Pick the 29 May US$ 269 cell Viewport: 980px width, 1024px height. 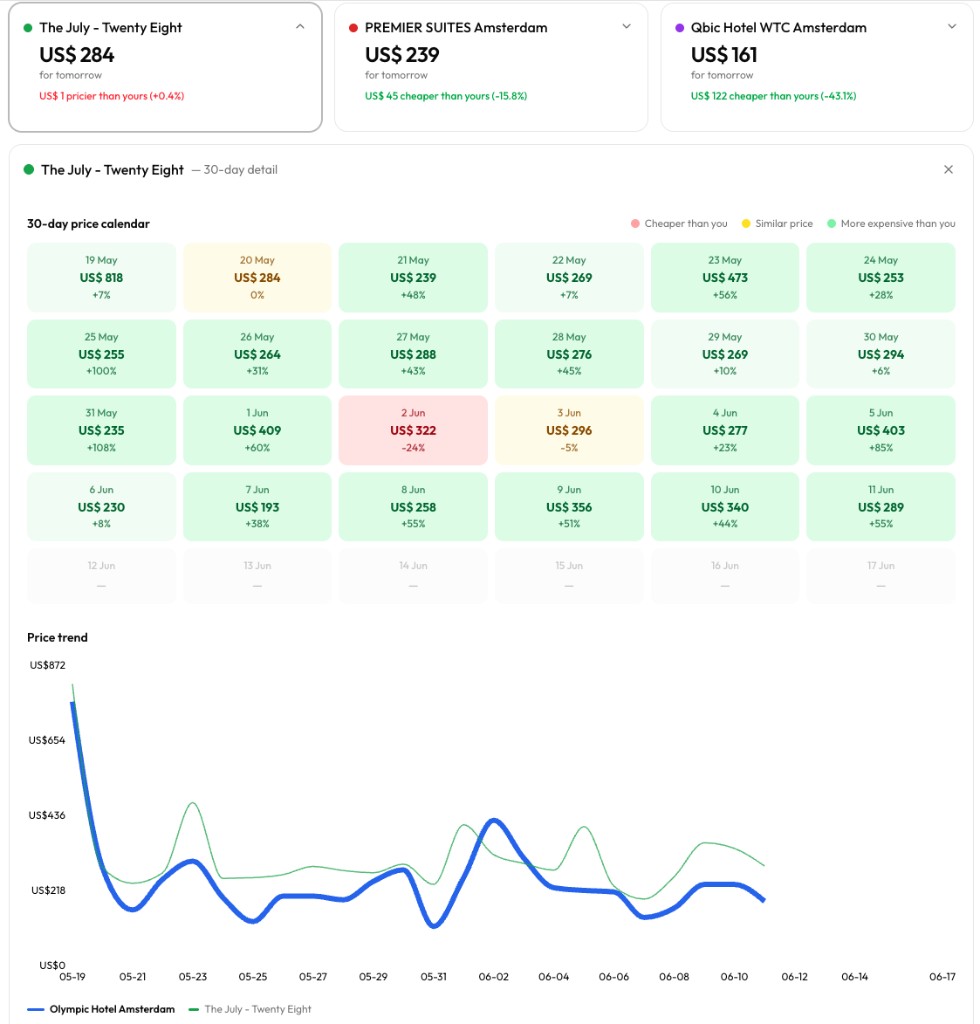tap(725, 354)
